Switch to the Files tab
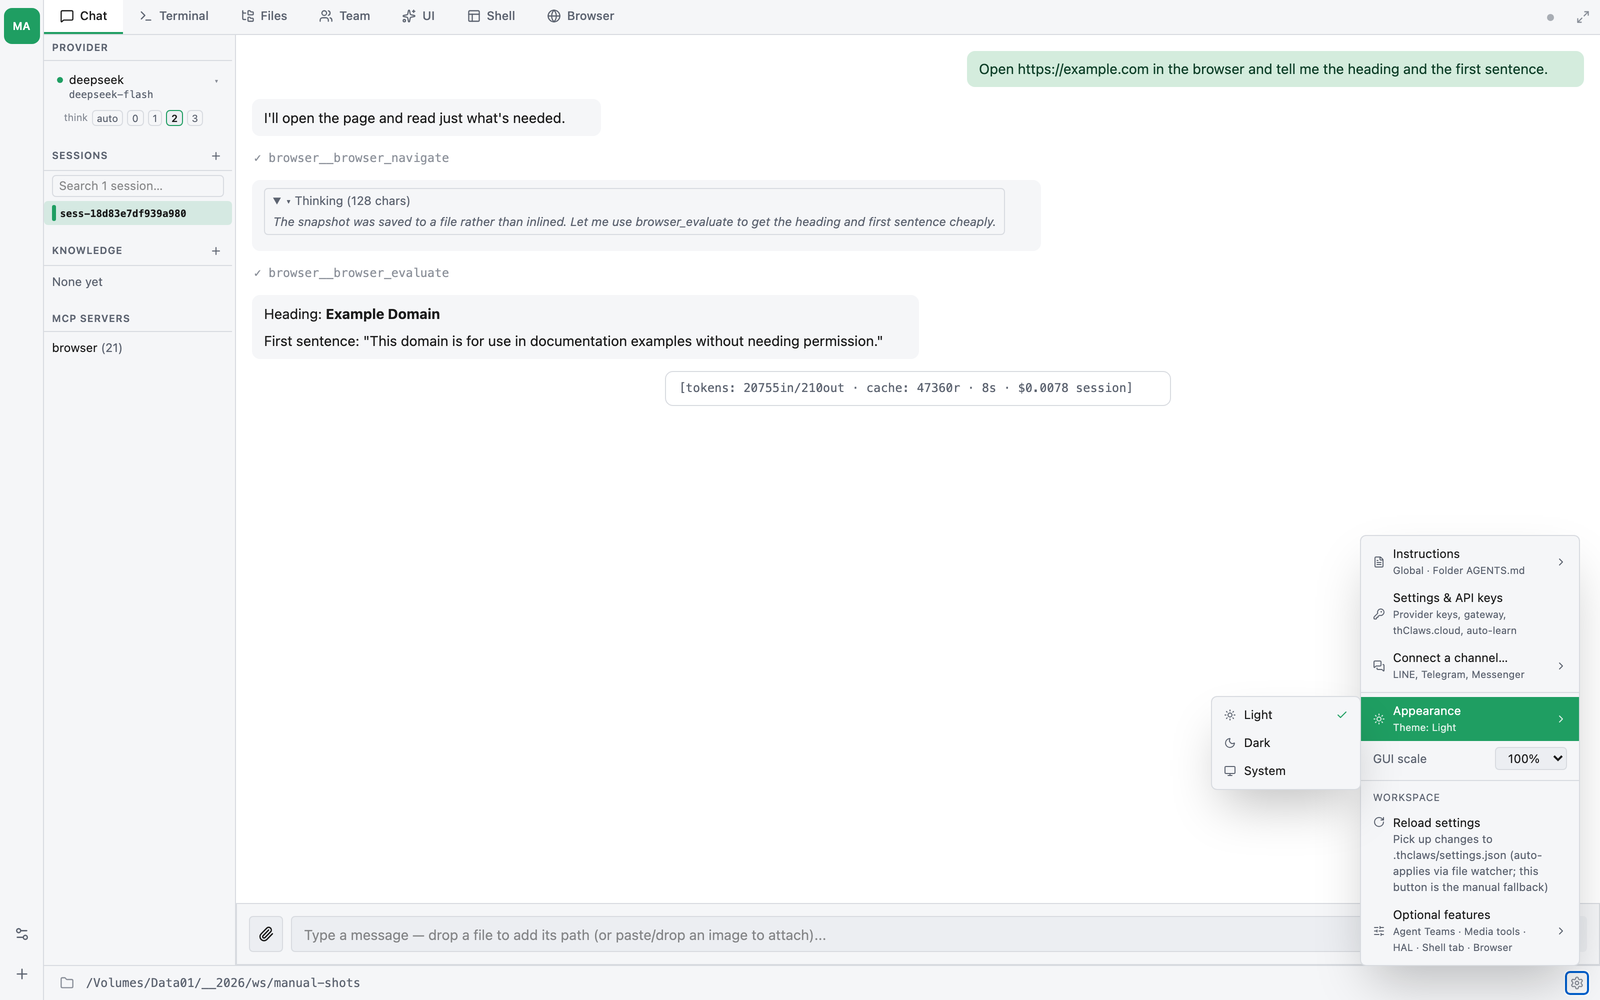 coord(264,16)
